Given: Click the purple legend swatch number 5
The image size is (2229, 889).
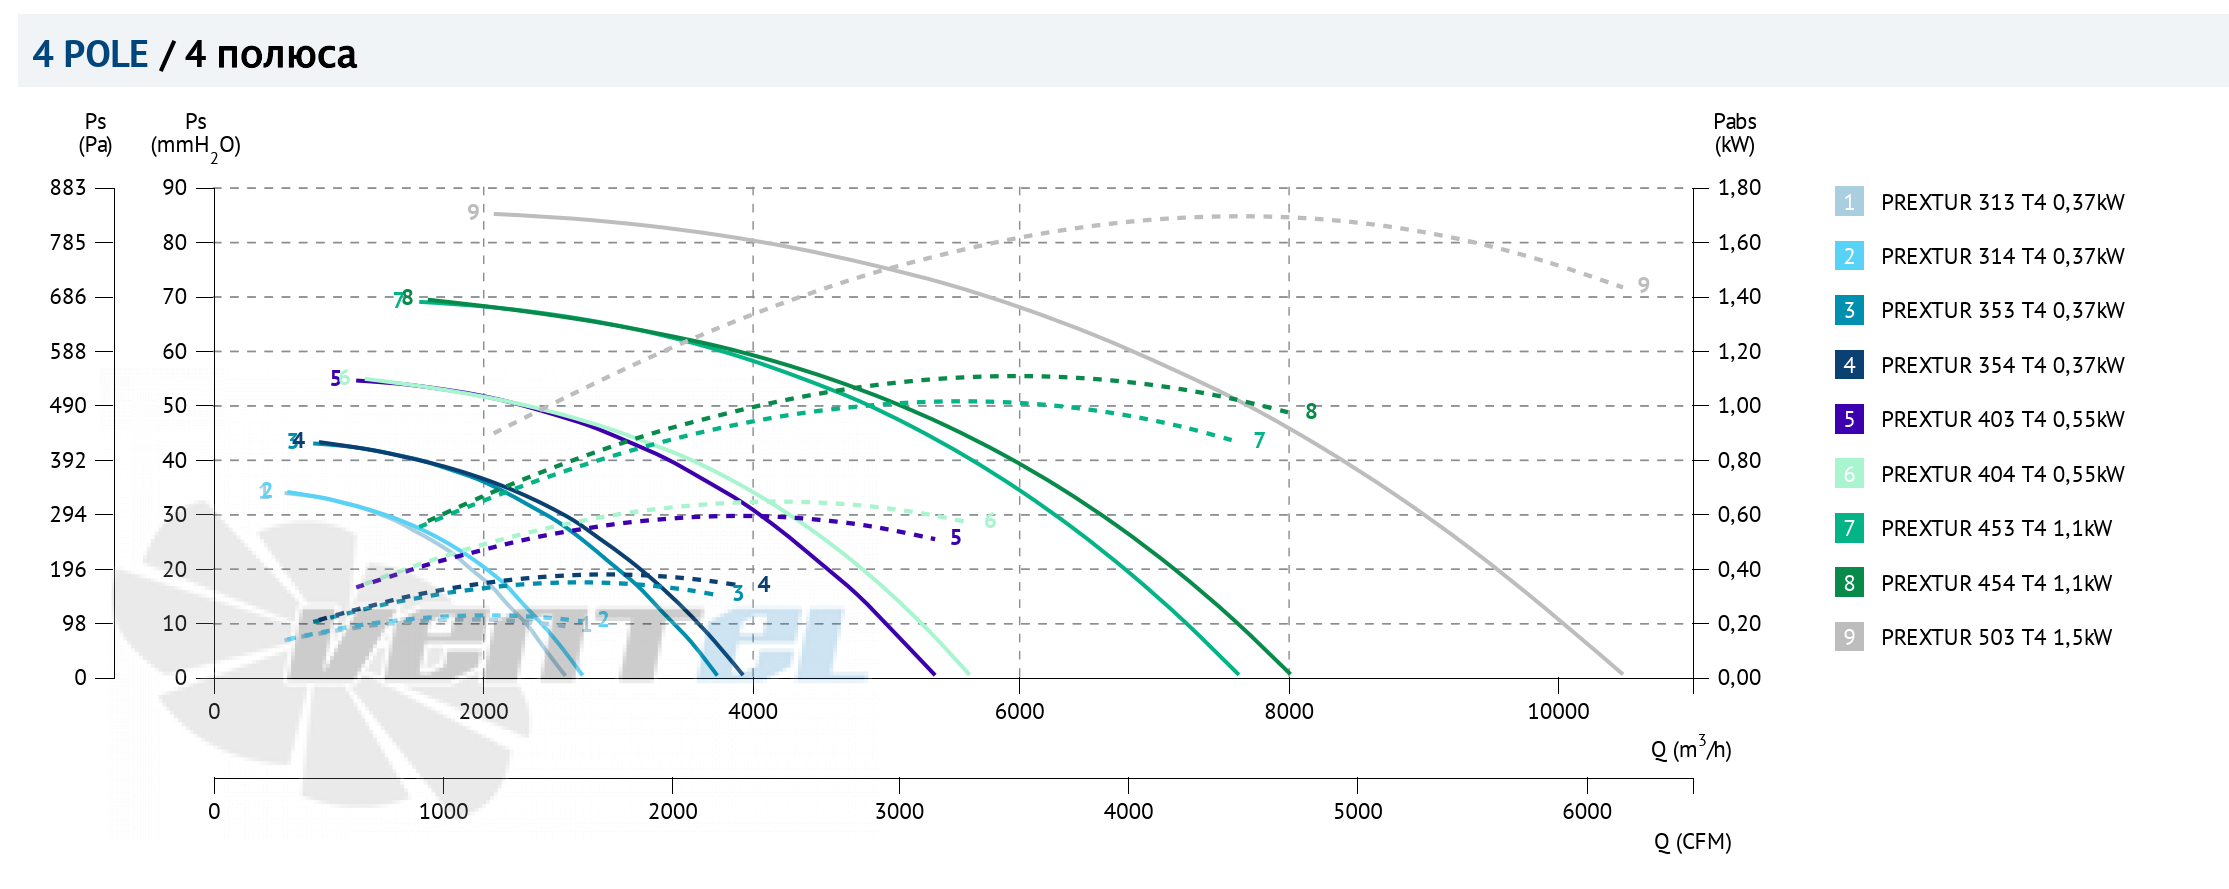Looking at the screenshot, I should click(1849, 419).
